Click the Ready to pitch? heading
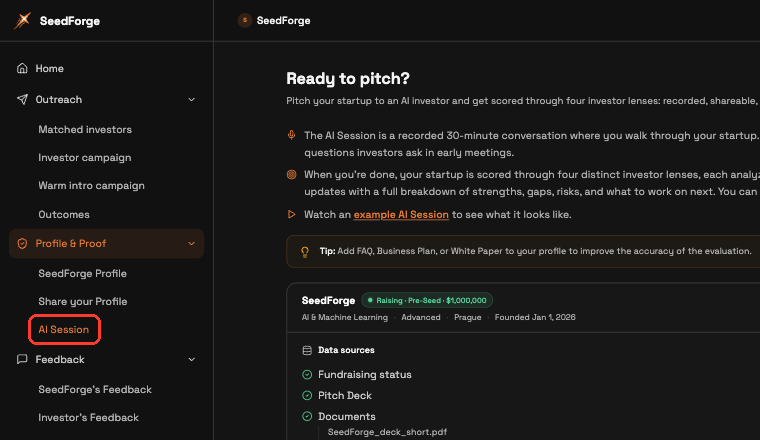 coord(348,79)
